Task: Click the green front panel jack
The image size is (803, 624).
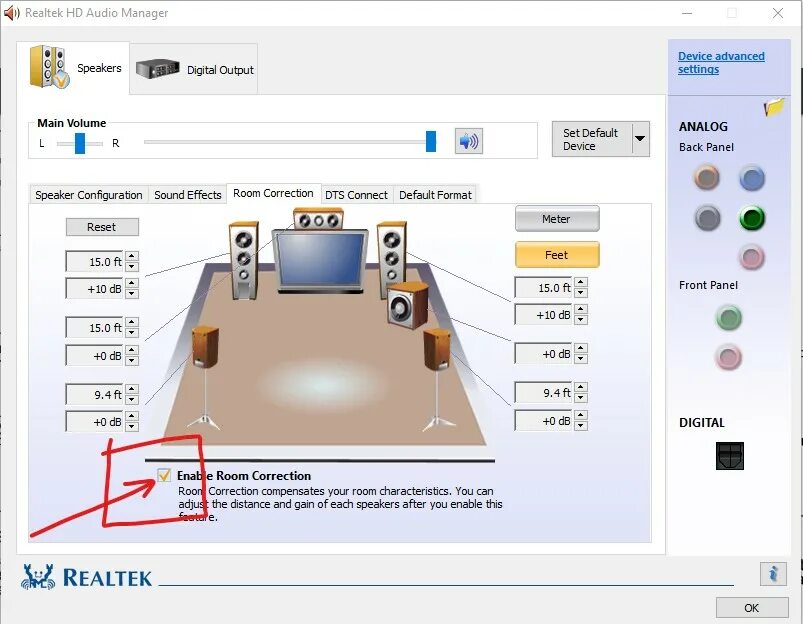Action: [728, 318]
